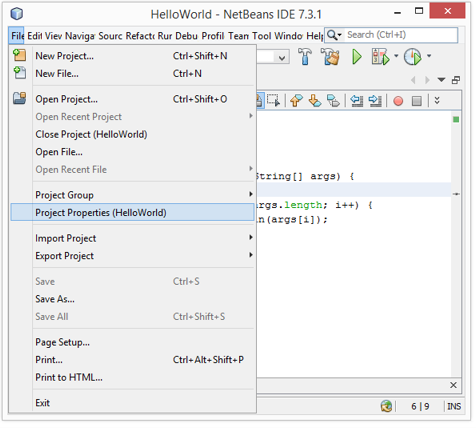The height and width of the screenshot is (428, 476).
Task: Select Page Setup... menu entry
Action: (x=132, y=342)
